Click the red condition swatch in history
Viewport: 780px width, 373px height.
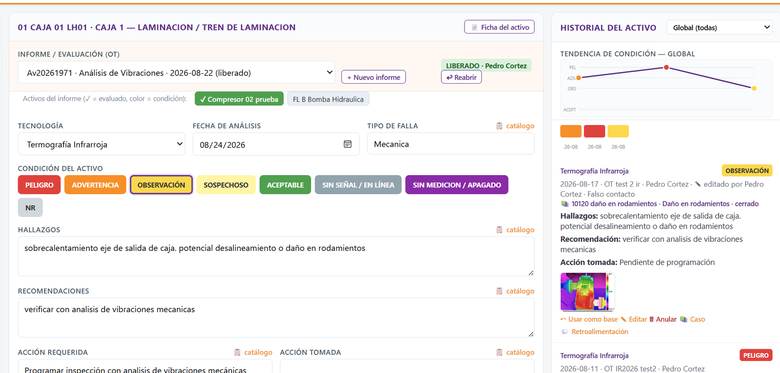coord(594,131)
